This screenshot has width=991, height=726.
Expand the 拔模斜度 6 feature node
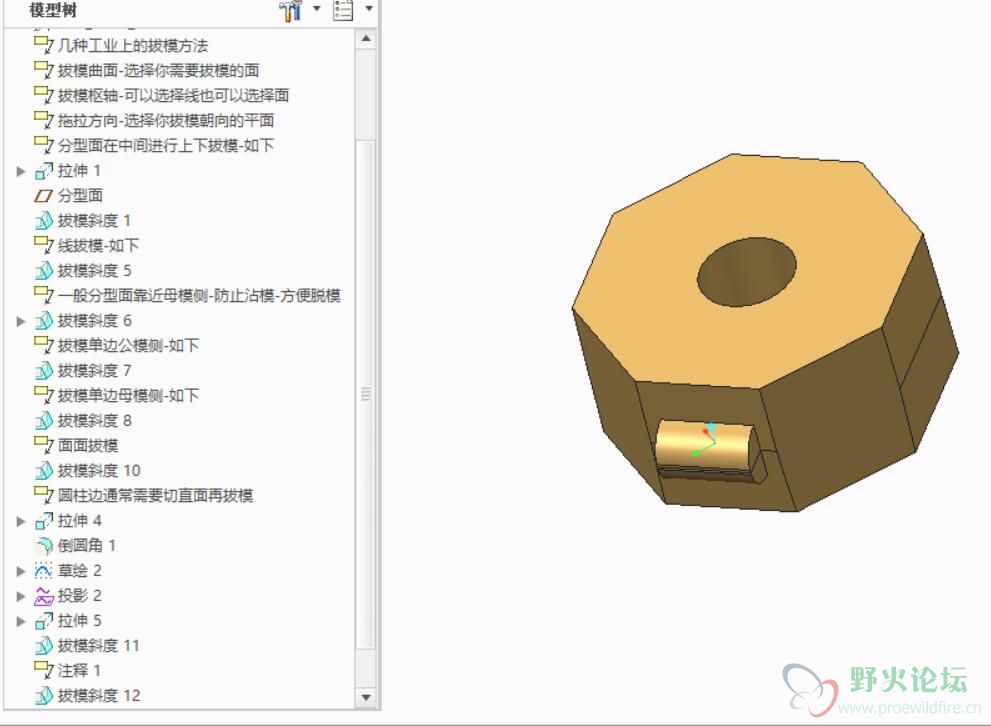(21, 322)
